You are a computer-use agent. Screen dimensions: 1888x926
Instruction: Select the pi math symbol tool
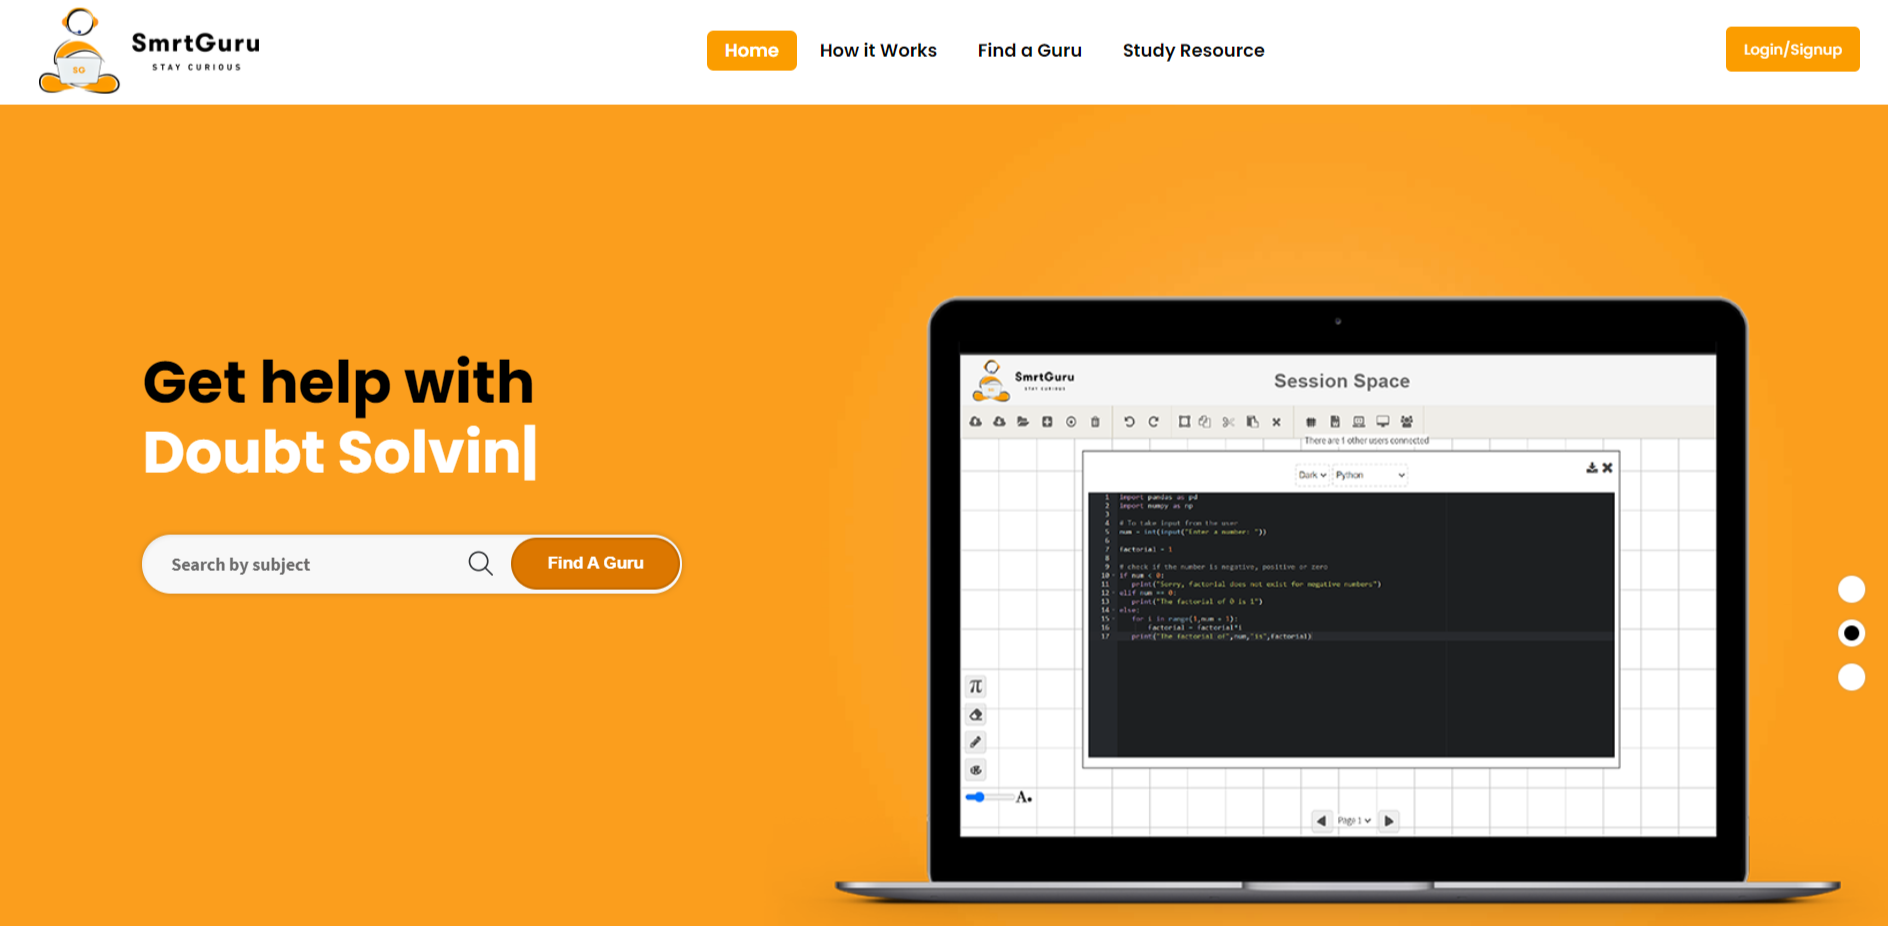click(x=976, y=686)
